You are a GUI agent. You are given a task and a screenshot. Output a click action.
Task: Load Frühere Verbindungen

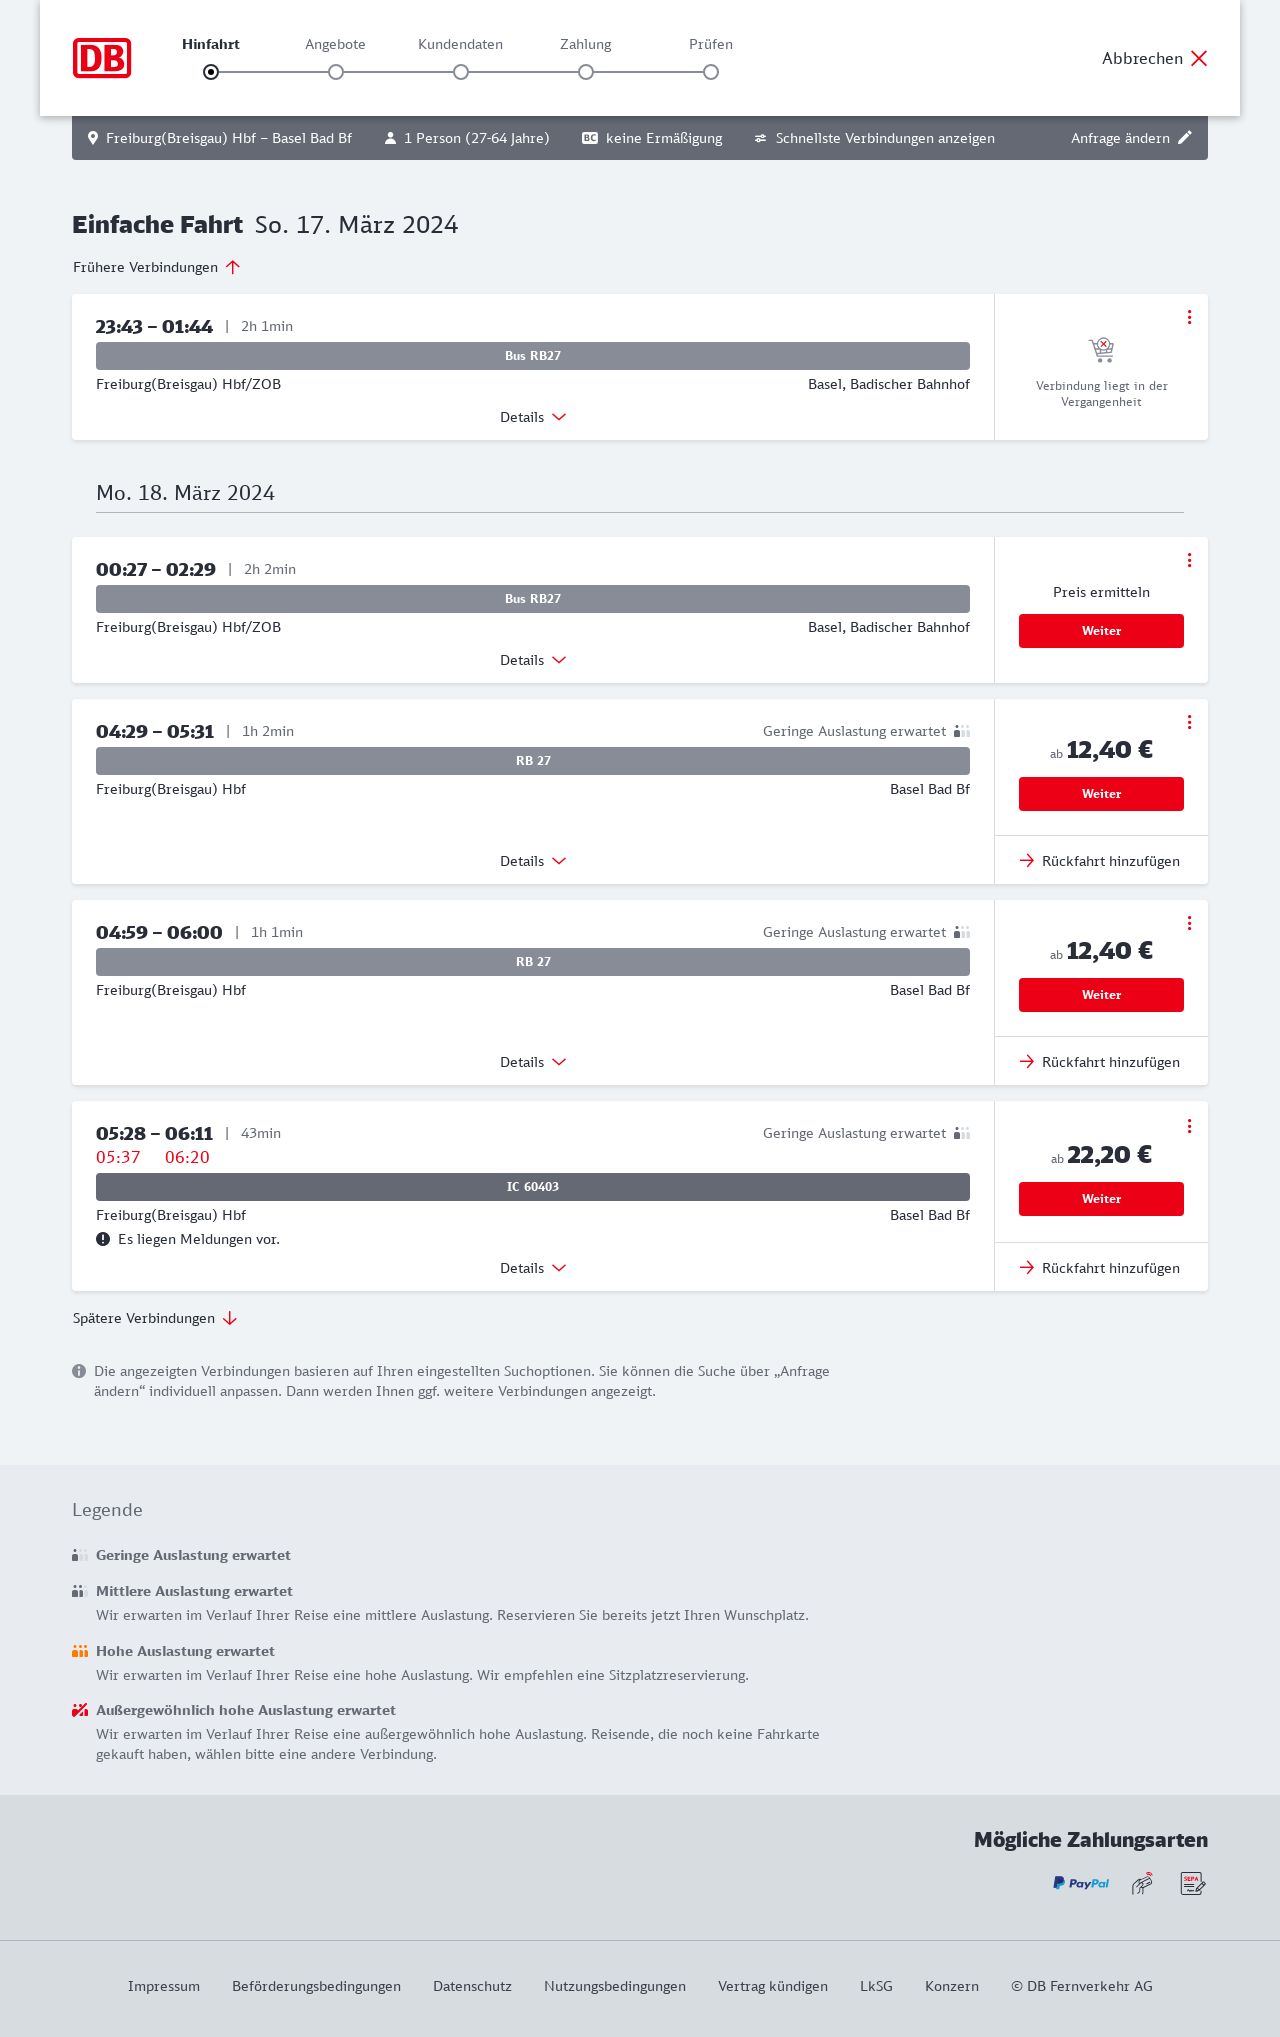click(x=157, y=267)
